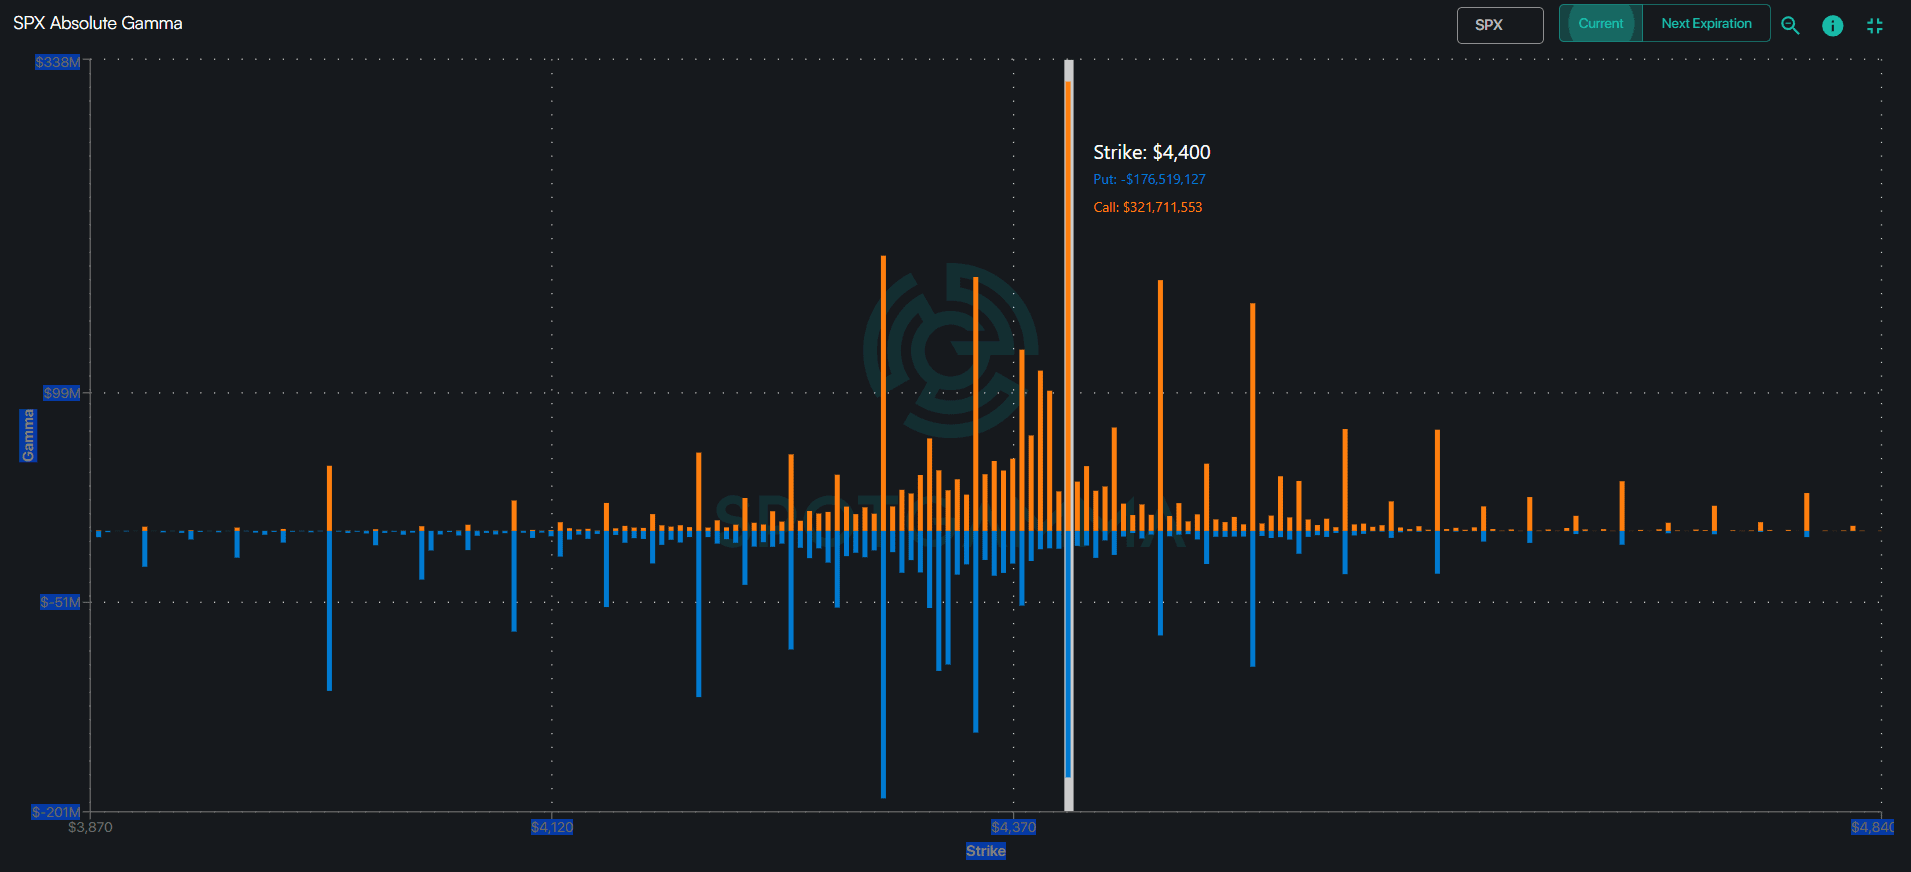Click the $4,370 x-axis label
The height and width of the screenshot is (872, 1911).
click(x=1013, y=827)
